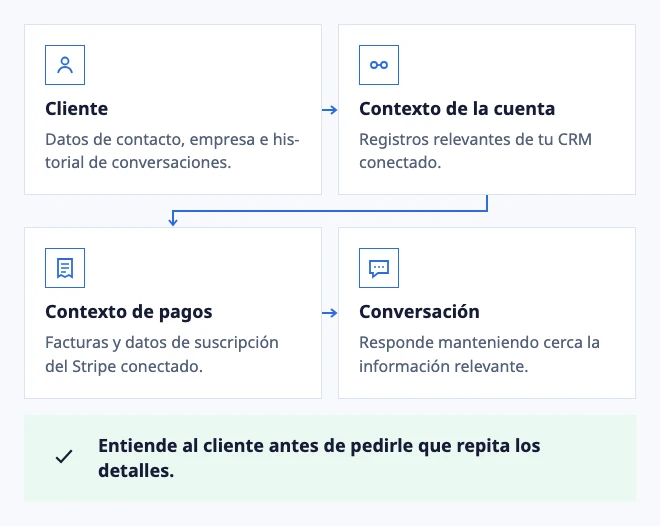Viewport: 660px width, 526px height.
Task: Click 'Entiende al cliente antes de pedirle' banner text
Action: pos(319,458)
